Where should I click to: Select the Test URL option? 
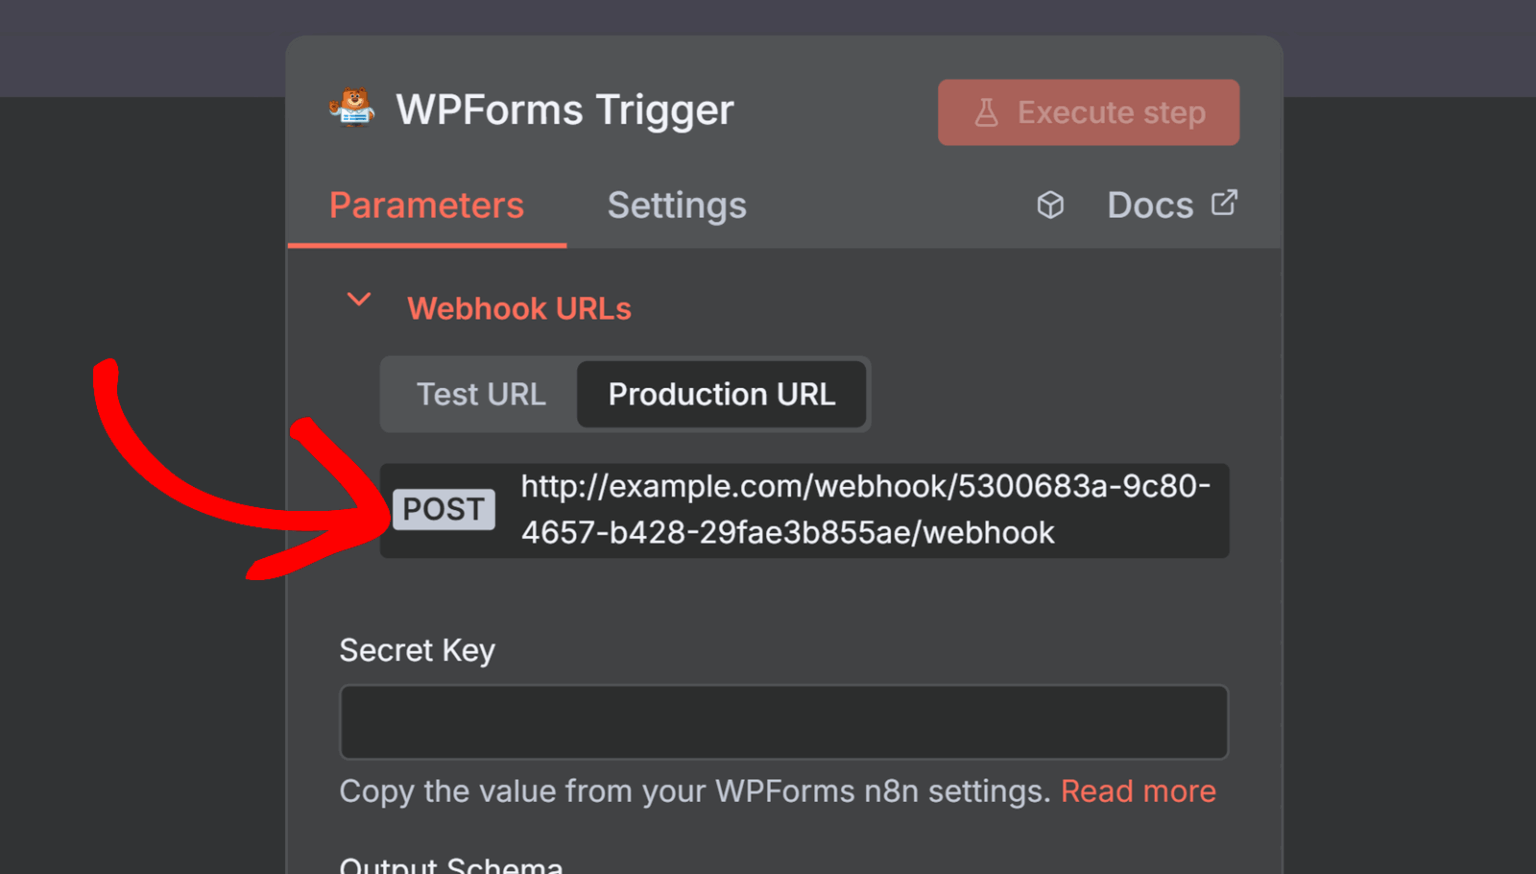(481, 394)
